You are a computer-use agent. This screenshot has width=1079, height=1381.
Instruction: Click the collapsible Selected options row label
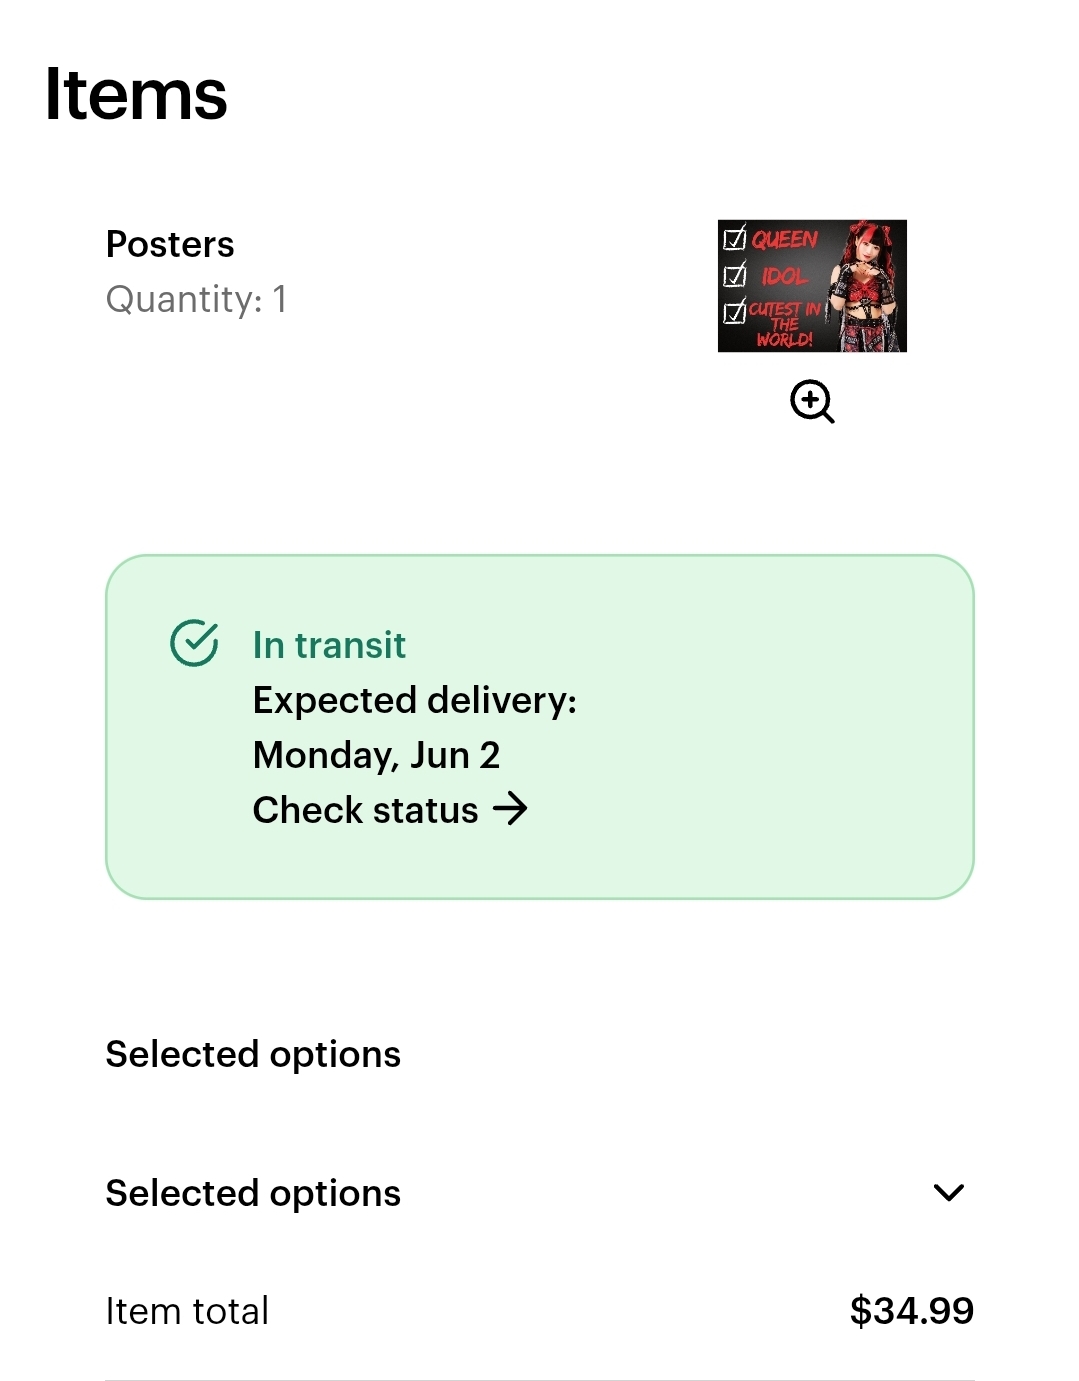253,1193
